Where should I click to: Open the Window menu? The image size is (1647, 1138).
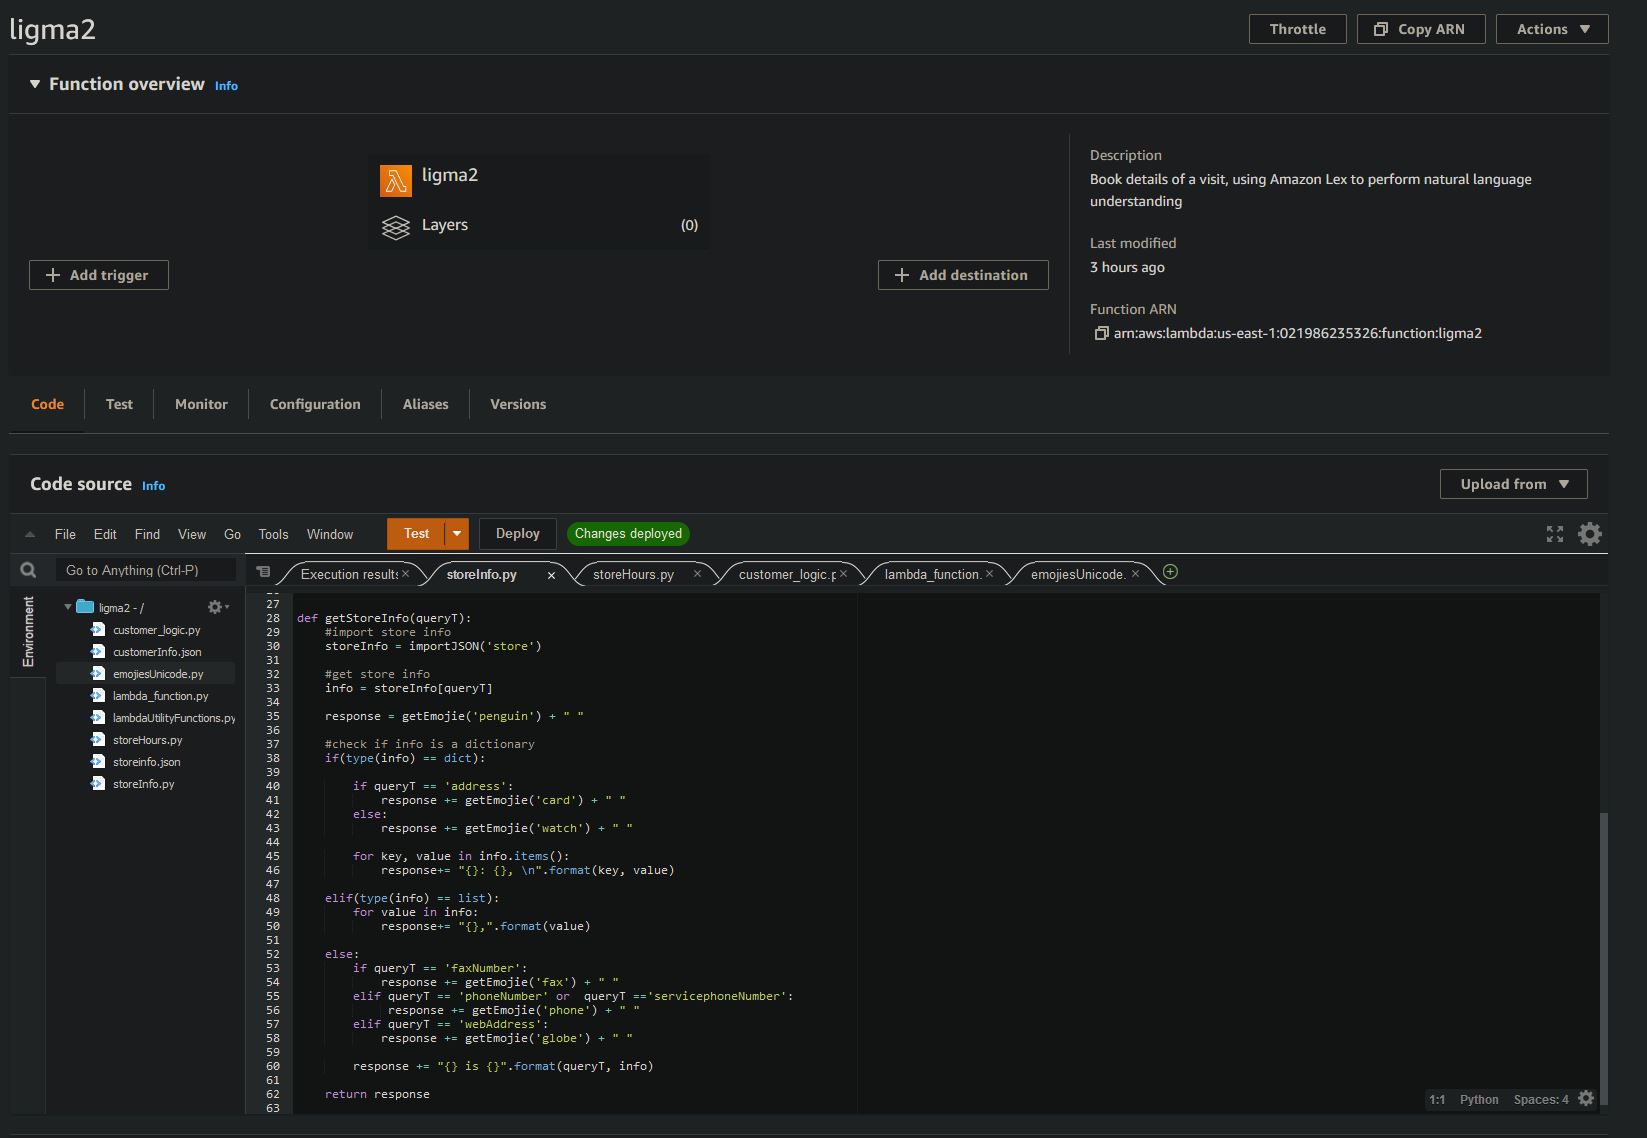330,534
